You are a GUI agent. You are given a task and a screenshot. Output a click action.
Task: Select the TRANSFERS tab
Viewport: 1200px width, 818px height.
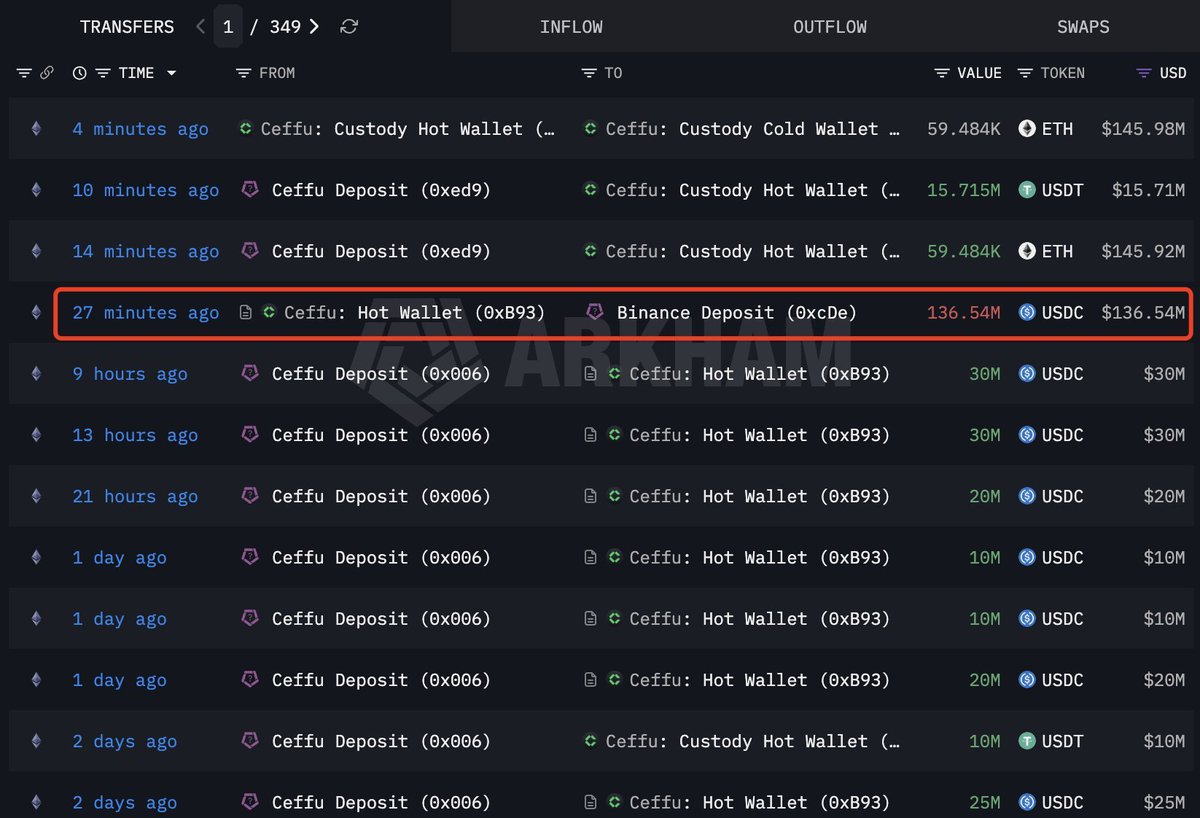coord(127,27)
